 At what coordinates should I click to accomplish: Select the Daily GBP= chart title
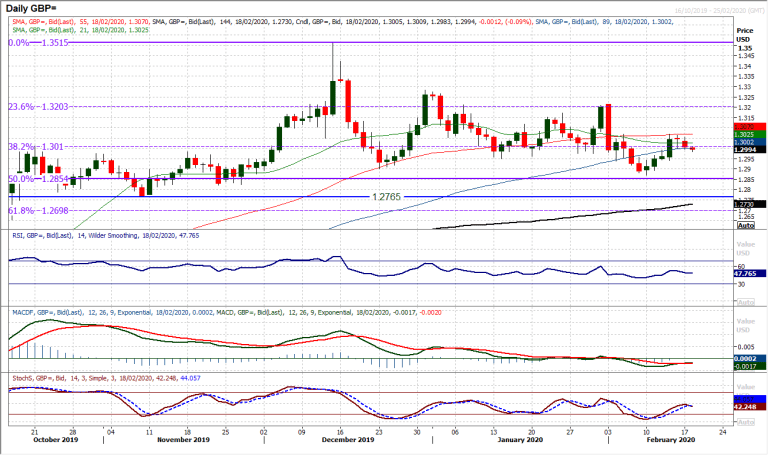(31, 9)
